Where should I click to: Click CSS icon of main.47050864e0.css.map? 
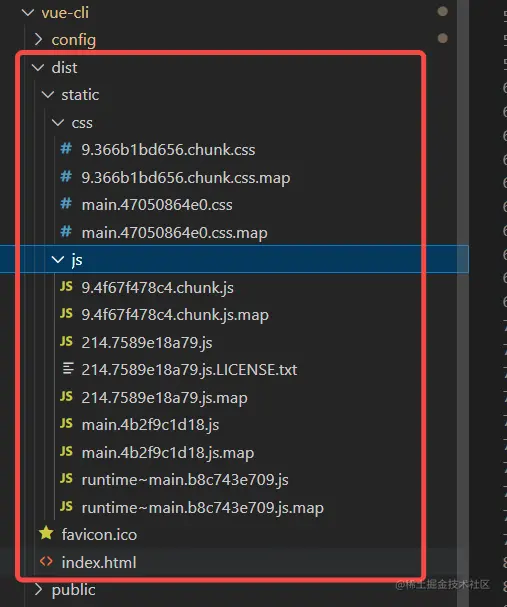[x=66, y=232]
